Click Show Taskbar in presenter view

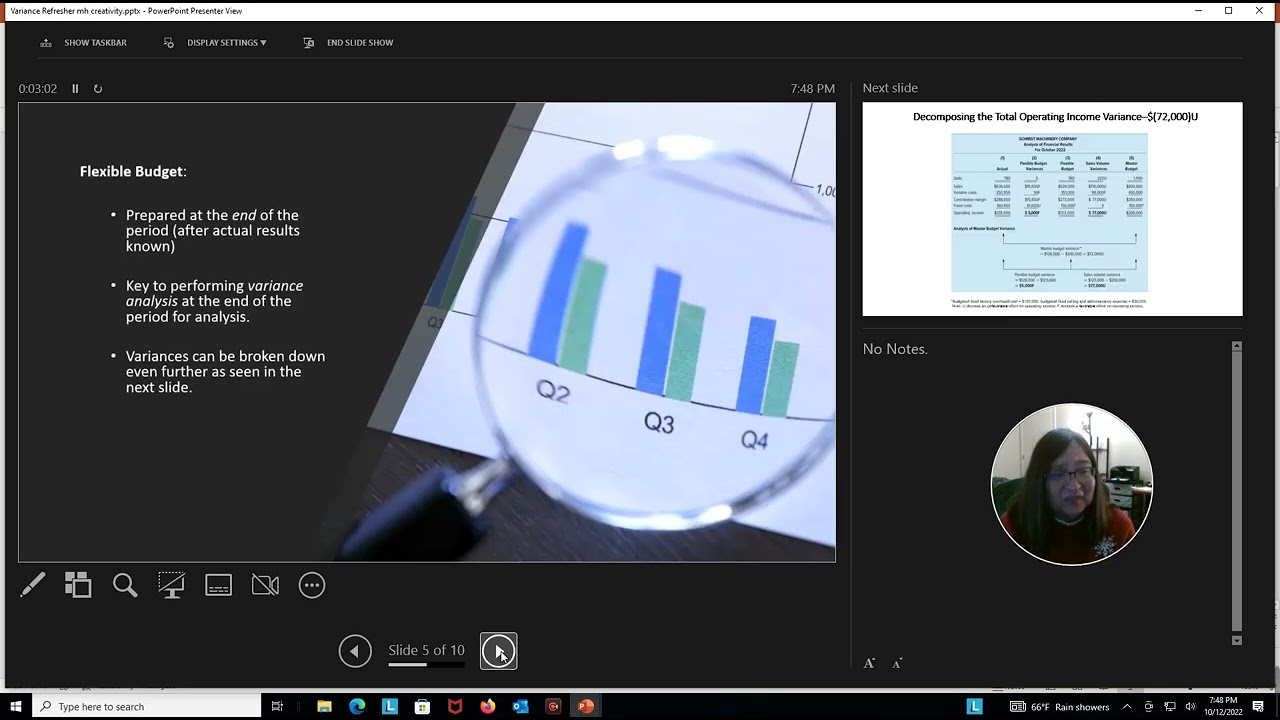[x=84, y=43]
